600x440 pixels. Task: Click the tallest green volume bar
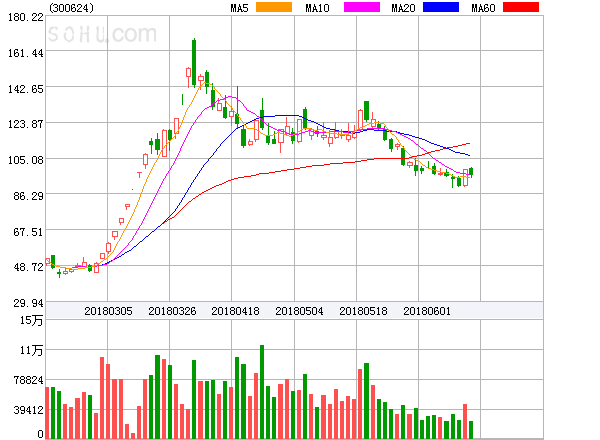pos(262,392)
